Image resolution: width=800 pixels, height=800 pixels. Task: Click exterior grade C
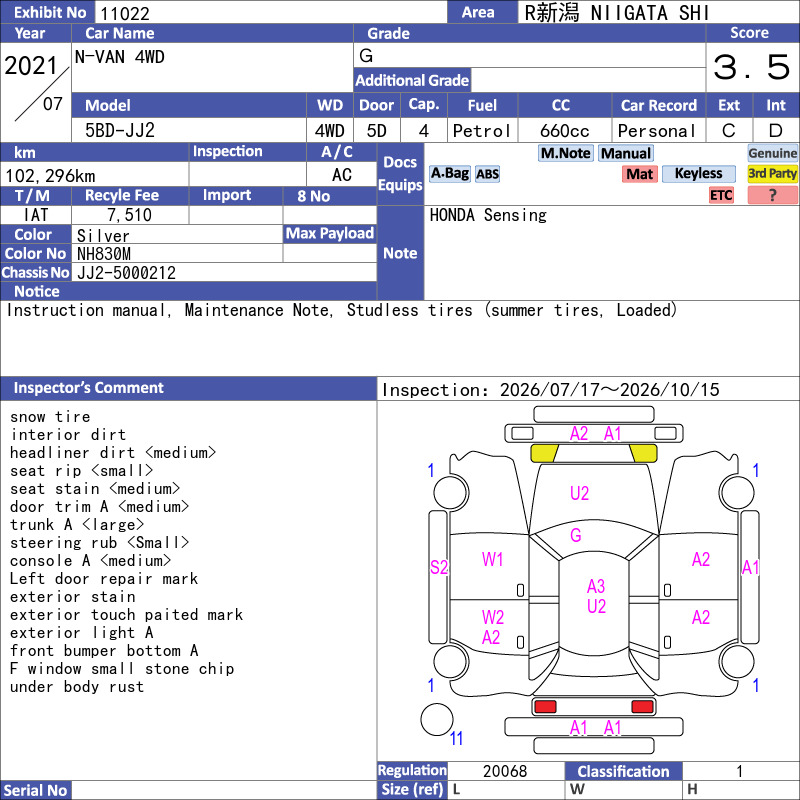coord(729,131)
